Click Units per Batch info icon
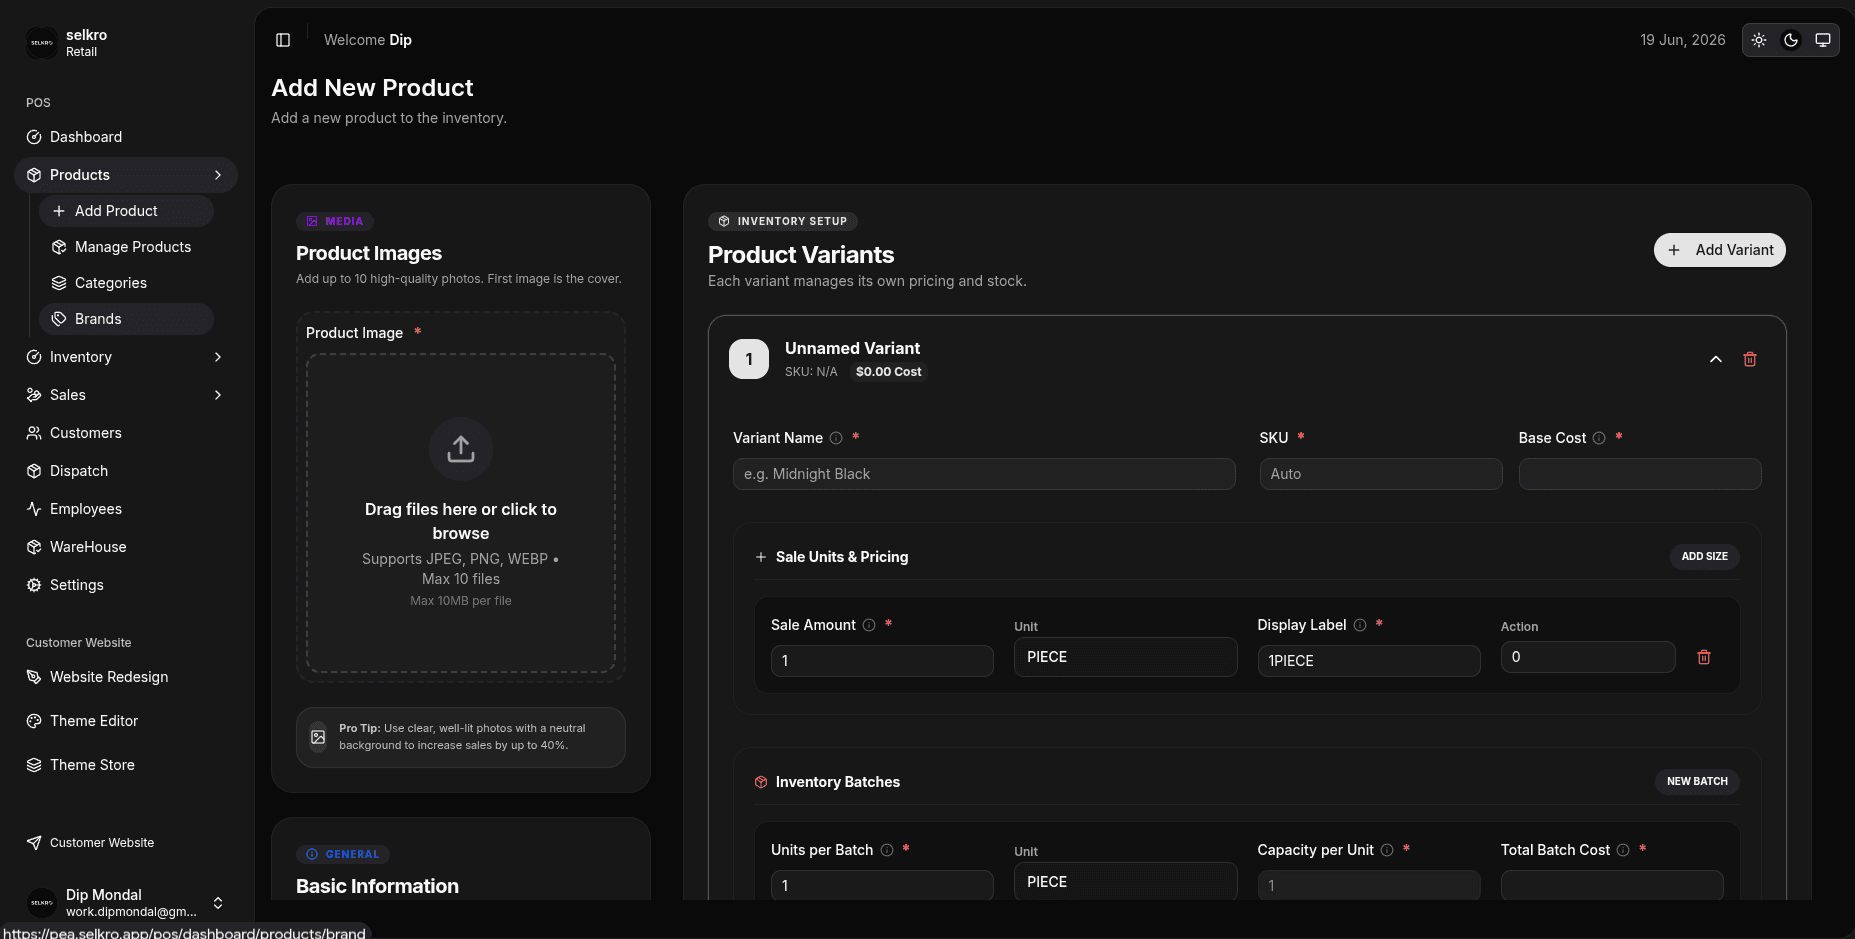The width and height of the screenshot is (1855, 939). 887,850
